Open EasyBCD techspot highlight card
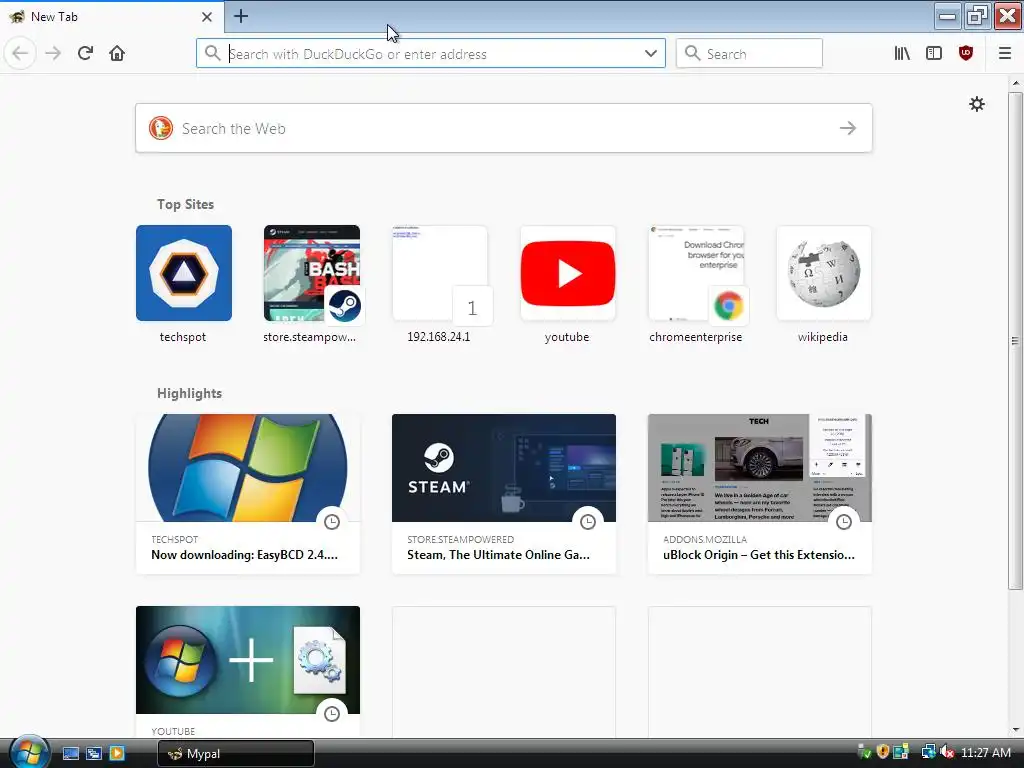The image size is (1024, 768). (248, 494)
